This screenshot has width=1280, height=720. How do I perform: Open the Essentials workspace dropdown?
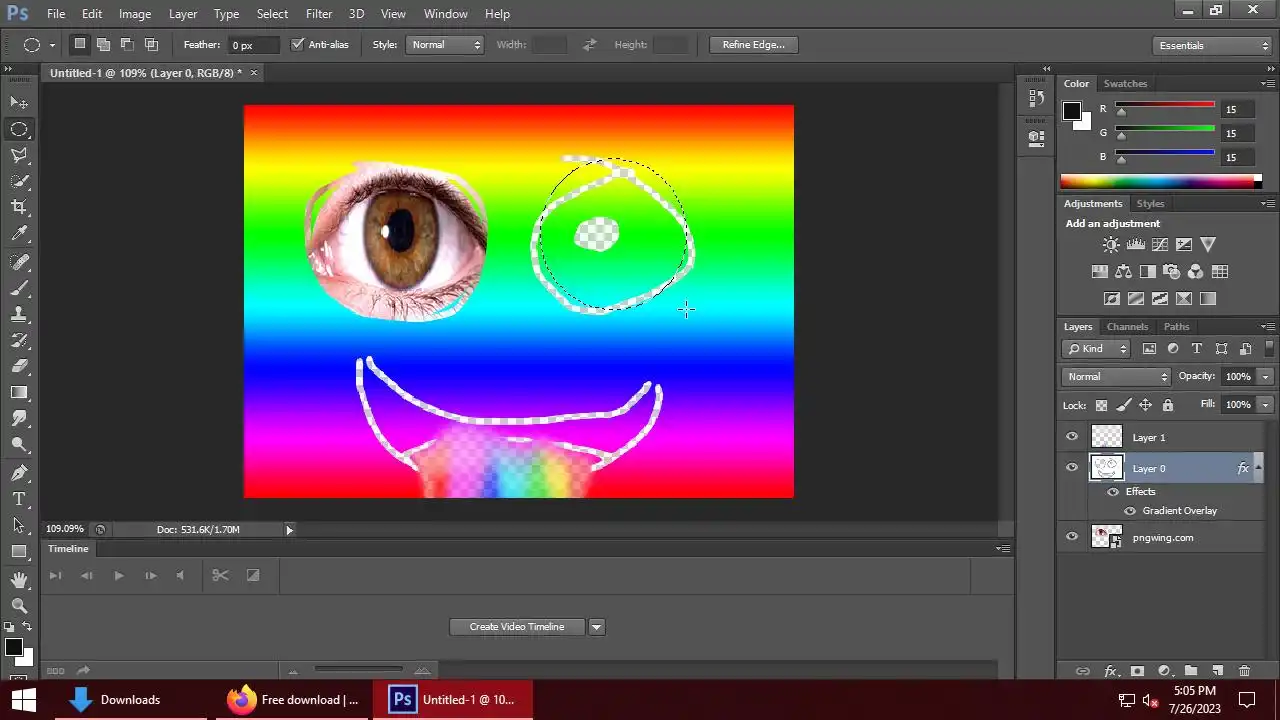[x=1212, y=46]
